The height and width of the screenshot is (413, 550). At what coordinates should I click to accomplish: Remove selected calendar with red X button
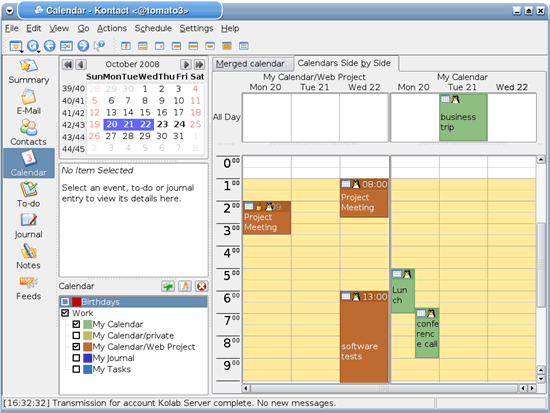202,286
